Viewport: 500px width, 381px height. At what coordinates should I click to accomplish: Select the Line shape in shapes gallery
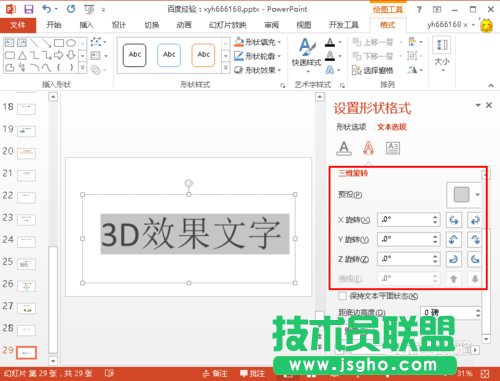click(x=34, y=43)
